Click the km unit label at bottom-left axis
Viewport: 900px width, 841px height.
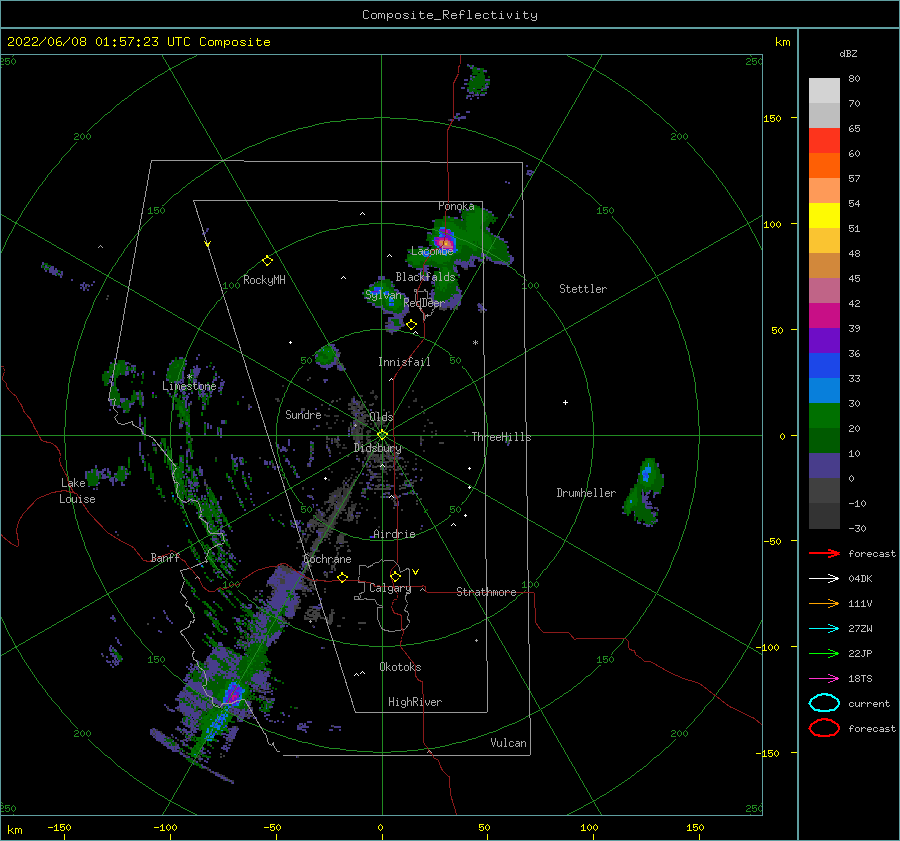14,830
